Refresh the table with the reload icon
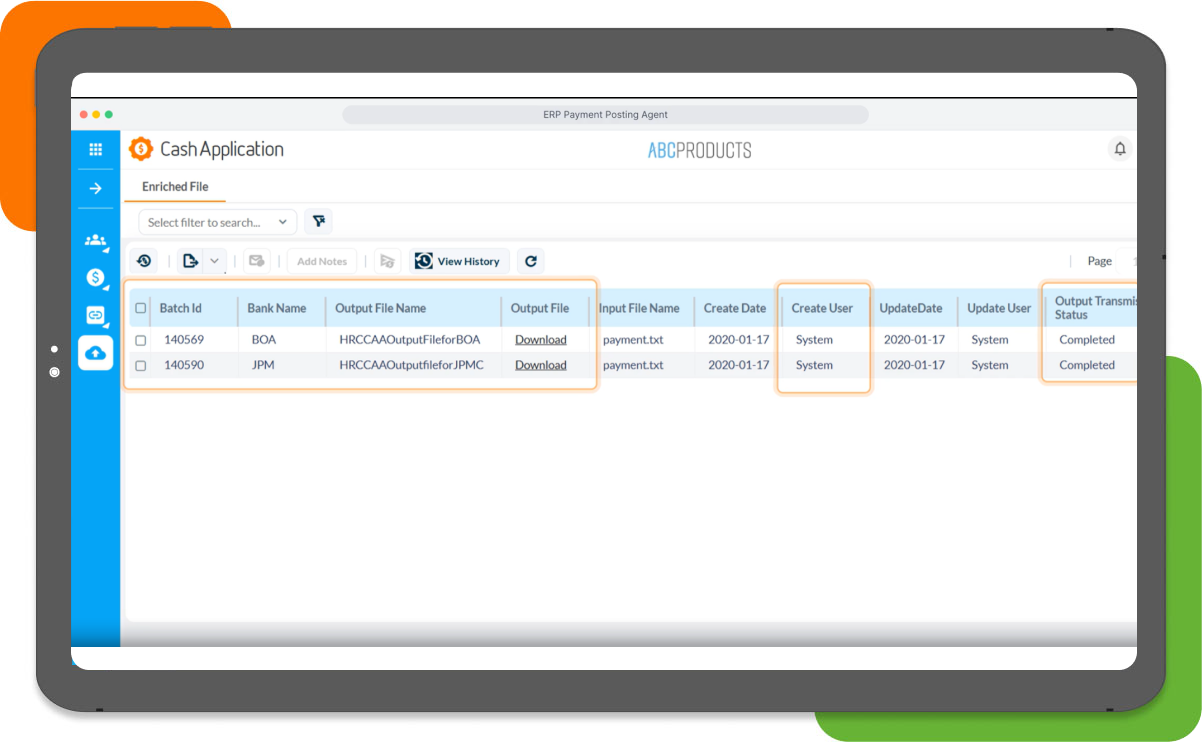 coord(530,261)
